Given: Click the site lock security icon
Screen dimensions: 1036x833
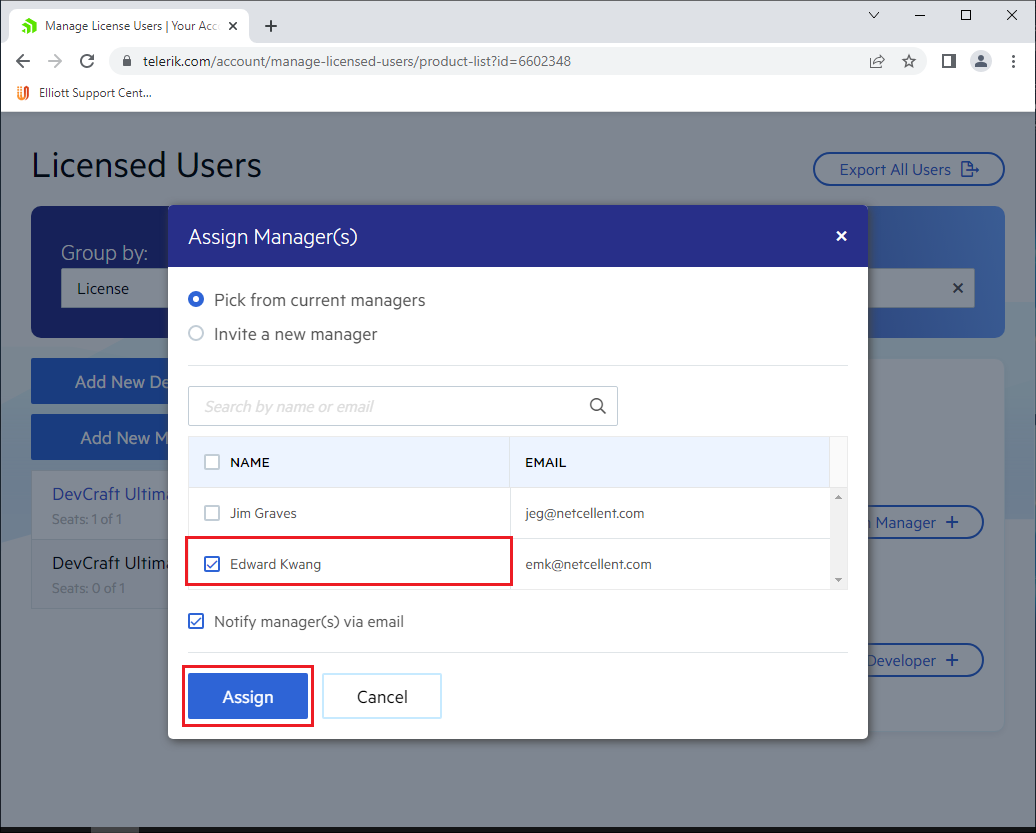Looking at the screenshot, I should 127,61.
